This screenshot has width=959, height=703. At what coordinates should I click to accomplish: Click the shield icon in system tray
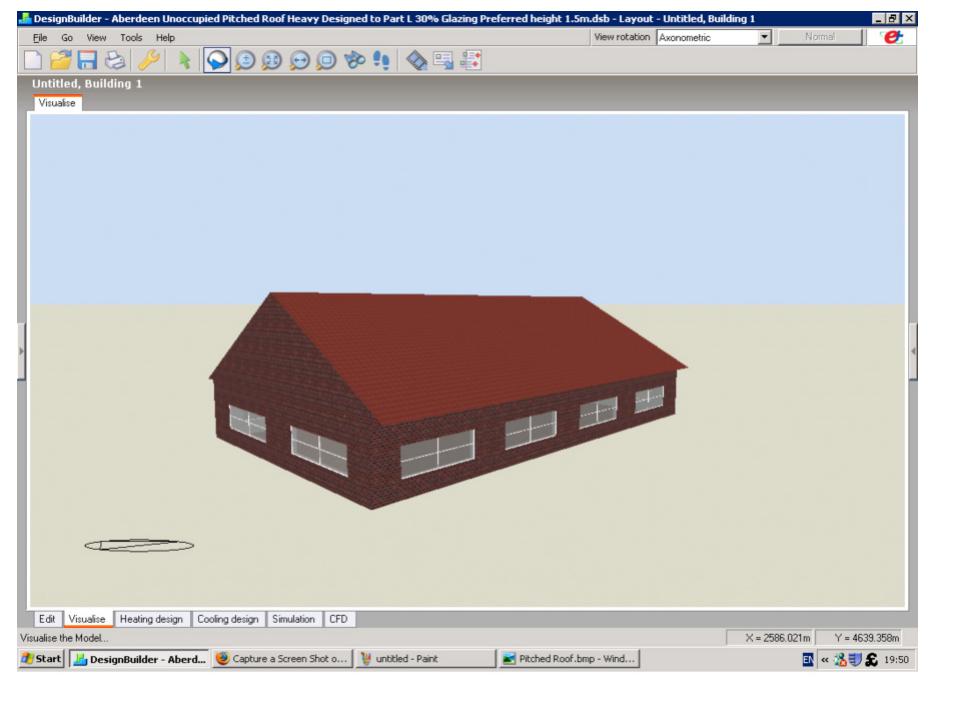click(855, 660)
